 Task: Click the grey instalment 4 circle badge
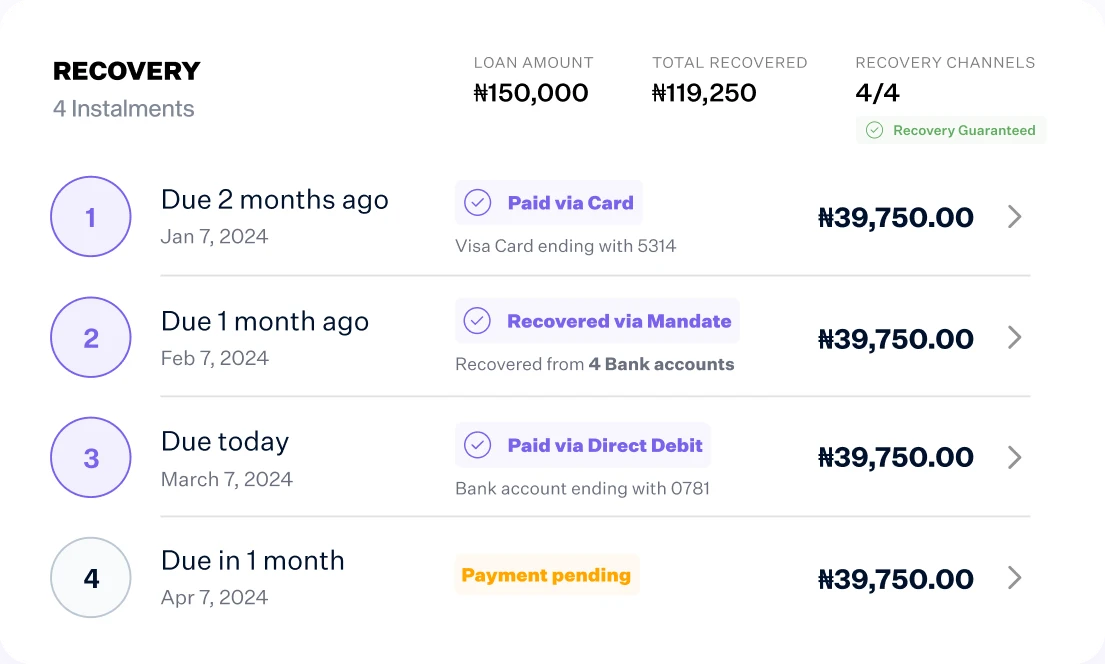point(91,578)
